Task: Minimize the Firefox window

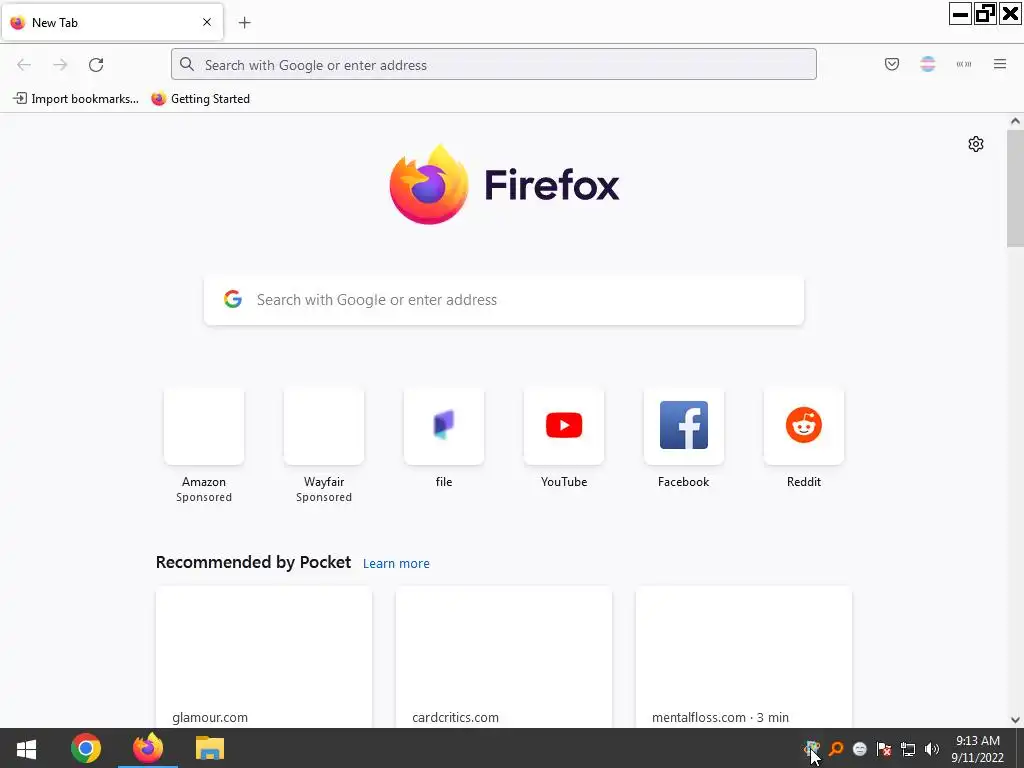Action: coord(960,13)
